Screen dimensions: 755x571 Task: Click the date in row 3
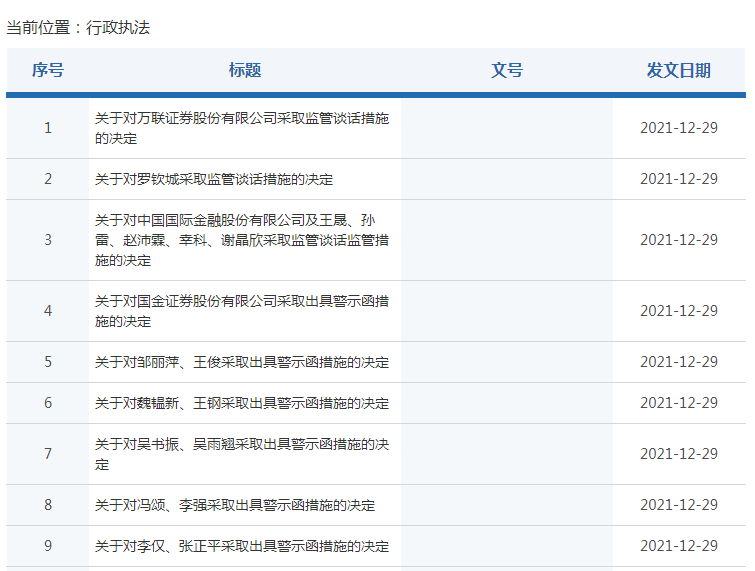[x=678, y=240]
